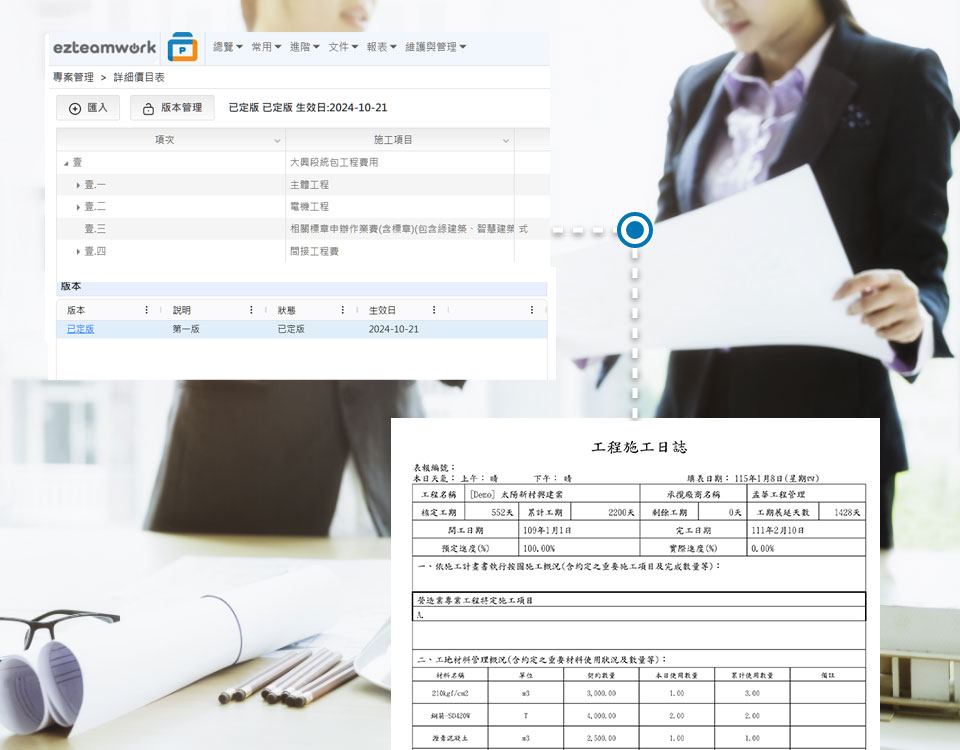Screen dimensions: 960x750
Task: Open the kebab menu on the 生效日 column
Action: point(434,310)
